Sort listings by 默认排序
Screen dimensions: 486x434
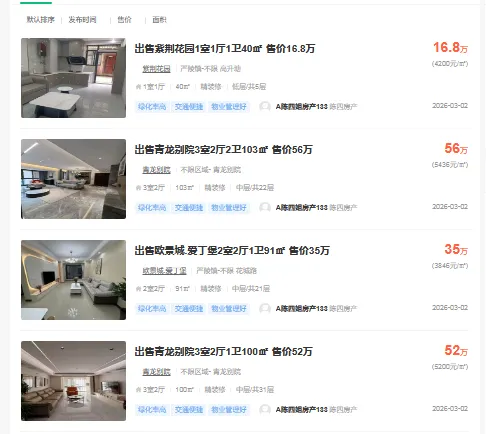[40, 20]
